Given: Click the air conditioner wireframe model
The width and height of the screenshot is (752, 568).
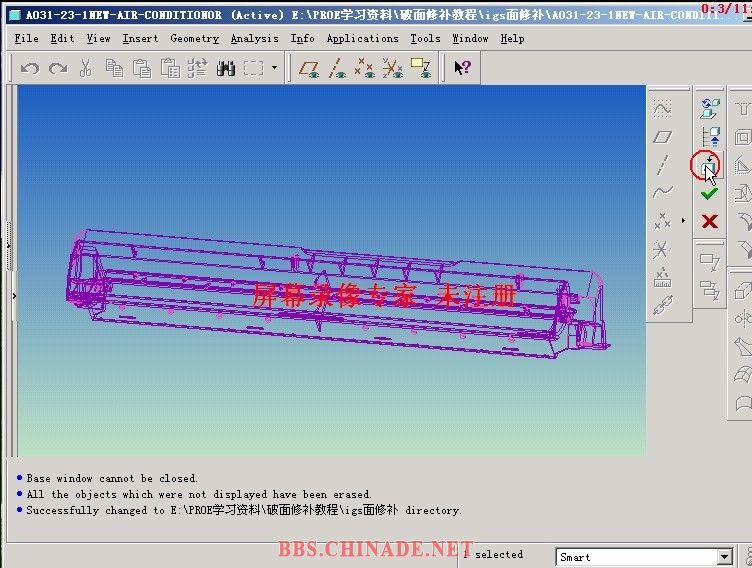Looking at the screenshot, I should click(336, 293).
